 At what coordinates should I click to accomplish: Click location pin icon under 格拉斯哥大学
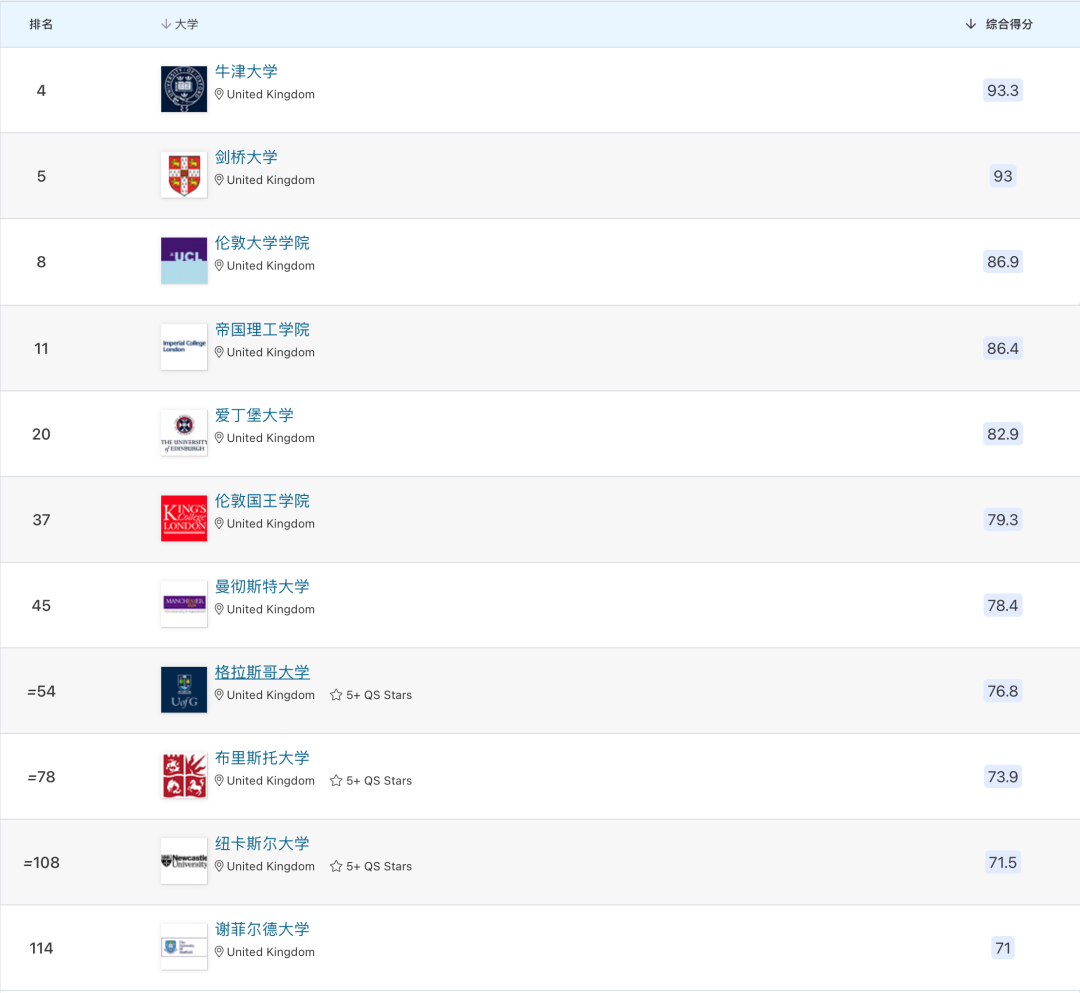click(x=219, y=695)
